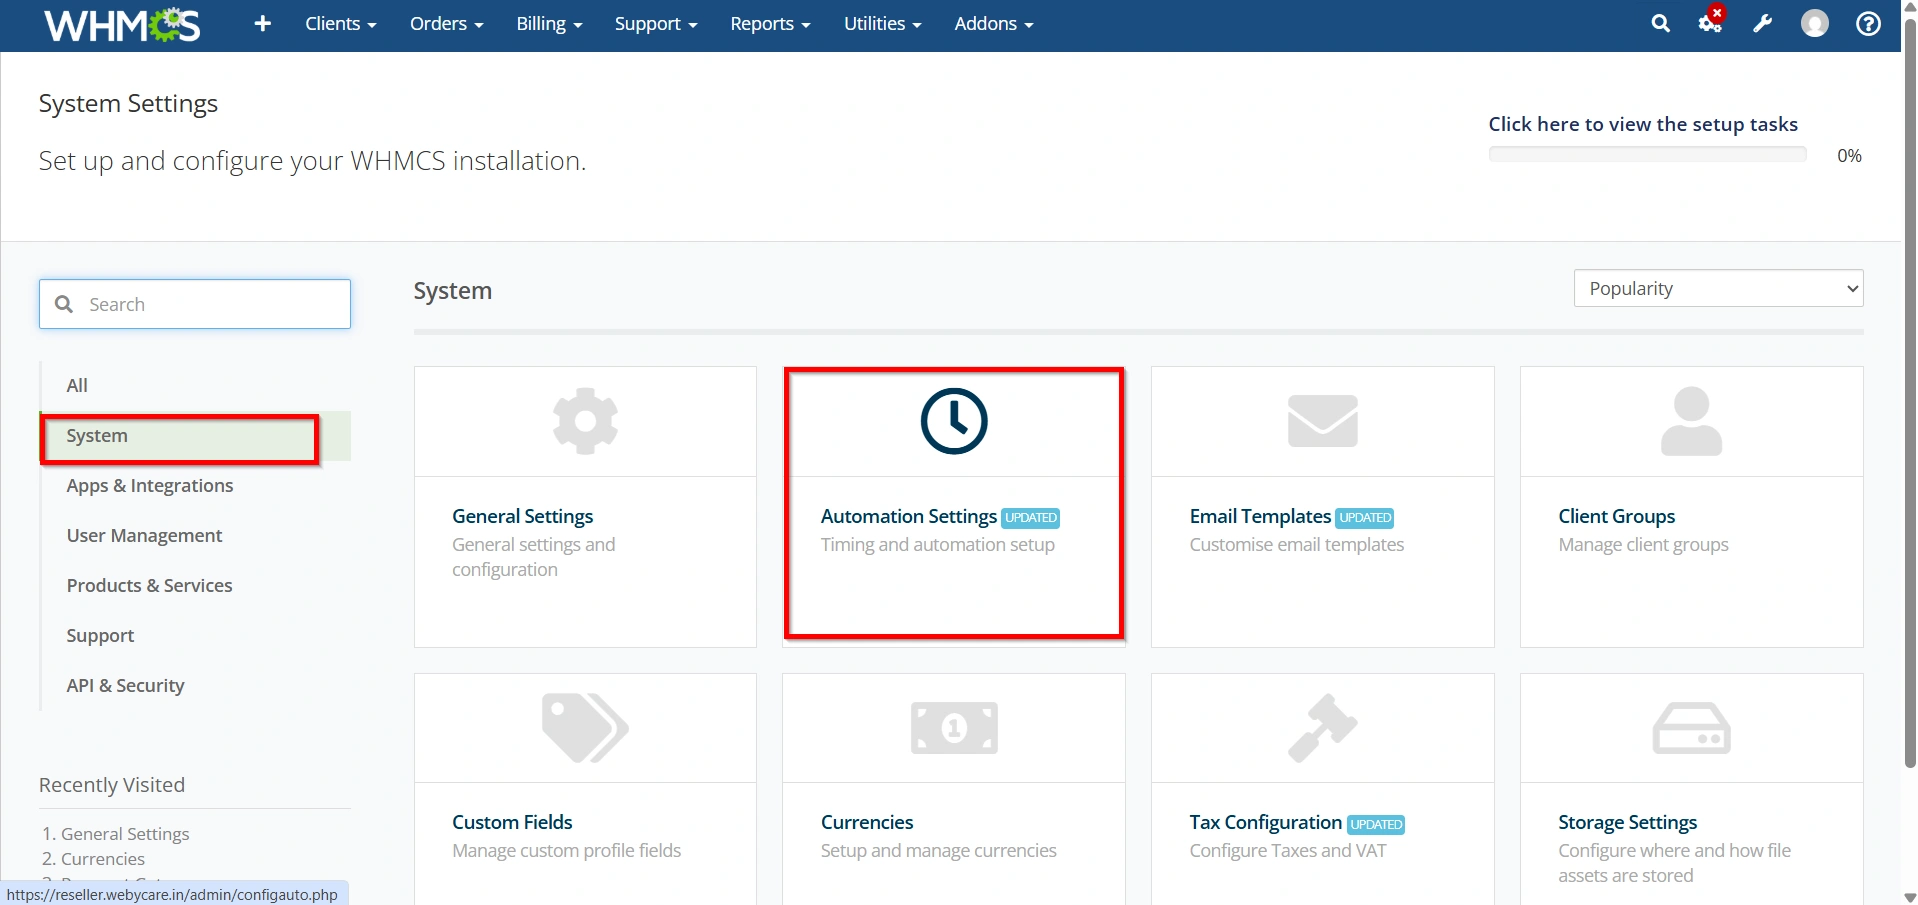Focus the sidebar Search input field
The image size is (1918, 905).
(x=195, y=304)
